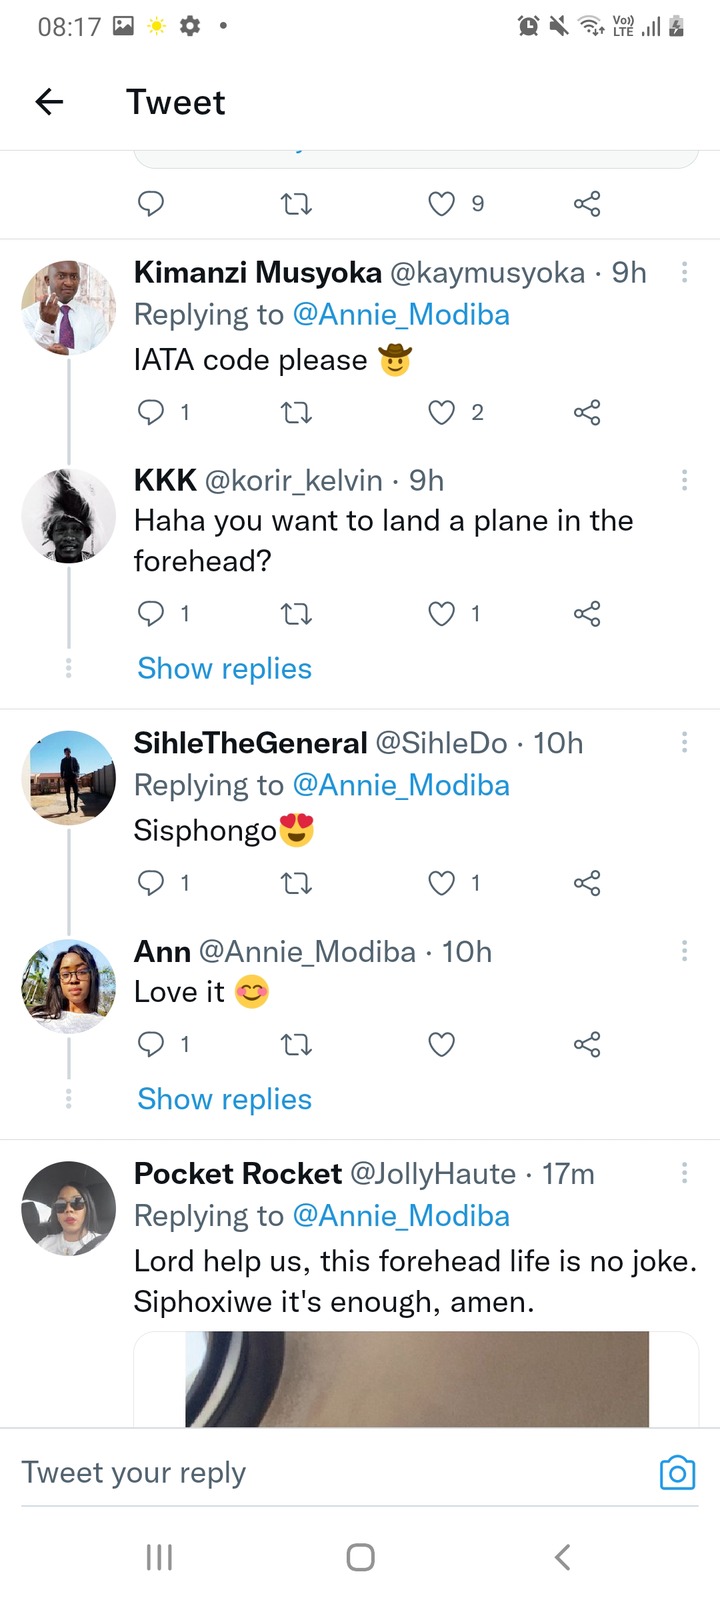Viewport: 720px width, 1600px height.
Task: Open @Annie_Modiba link in Pocket Rocket's reply
Action: pos(401,1216)
